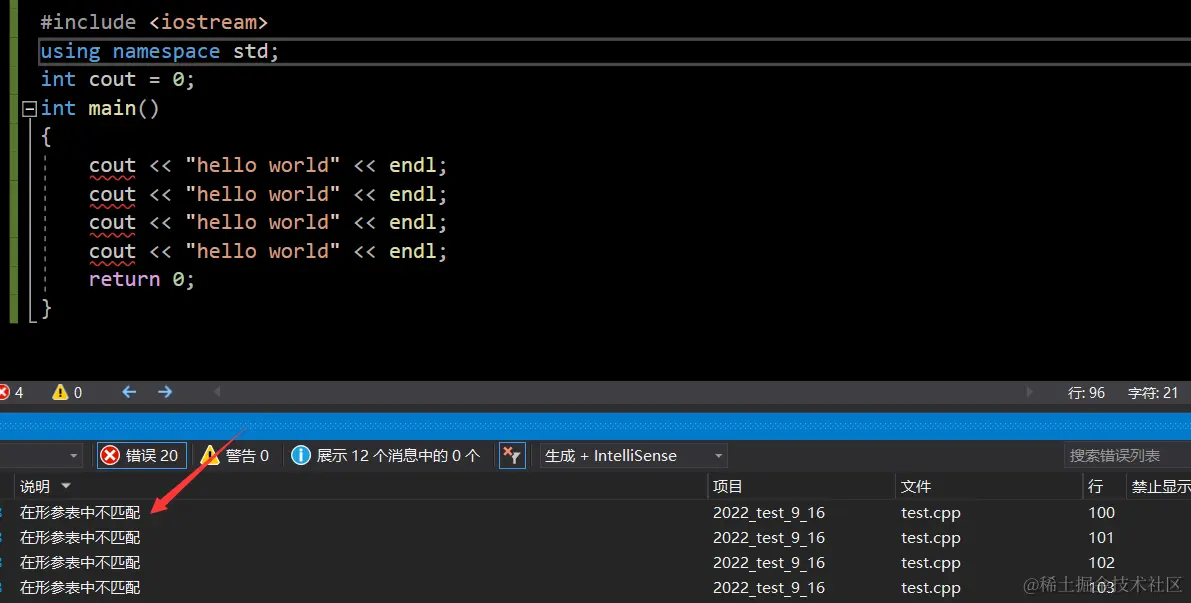Go to previous issue with left arrow

[129, 392]
